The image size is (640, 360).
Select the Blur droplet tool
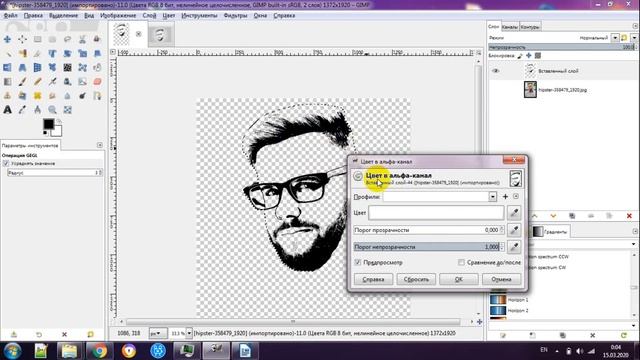click(67, 96)
